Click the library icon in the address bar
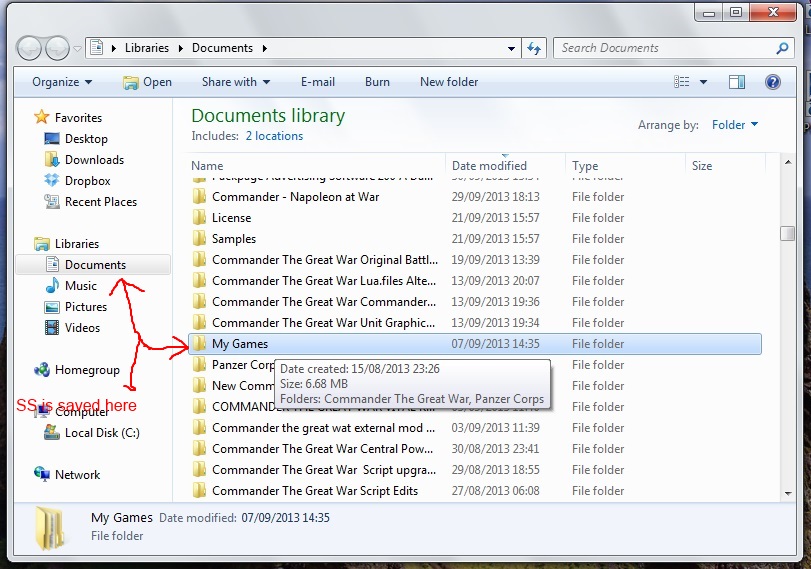Screen dimensions: 811x569 [97, 48]
